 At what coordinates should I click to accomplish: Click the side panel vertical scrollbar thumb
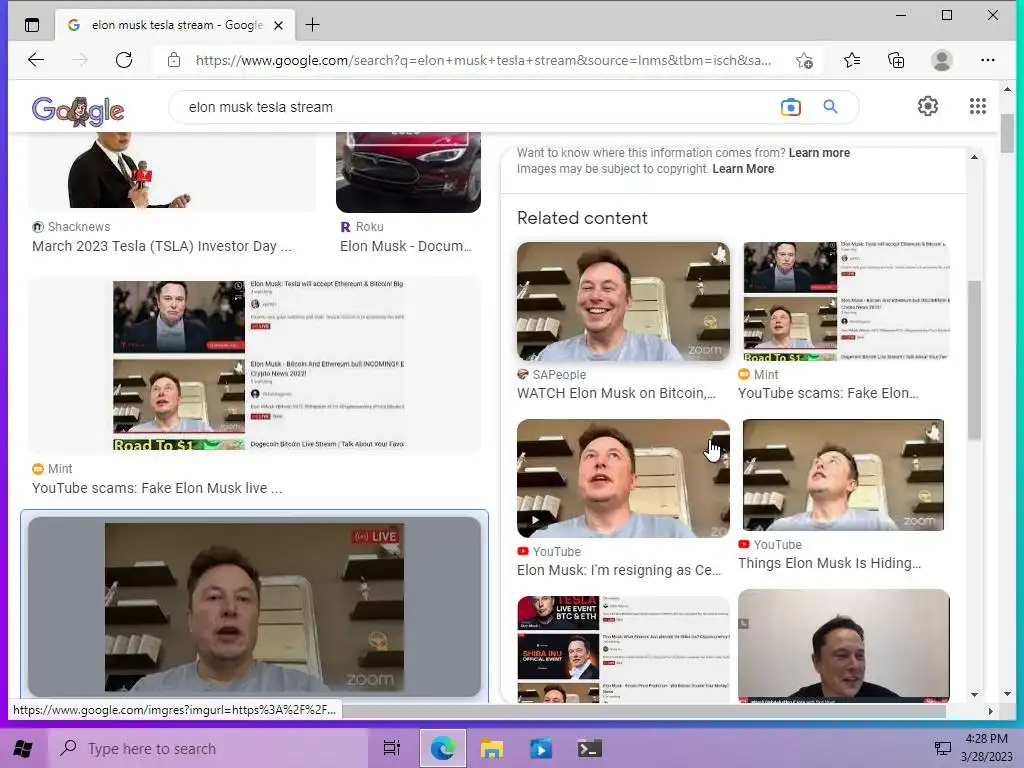(x=974, y=360)
